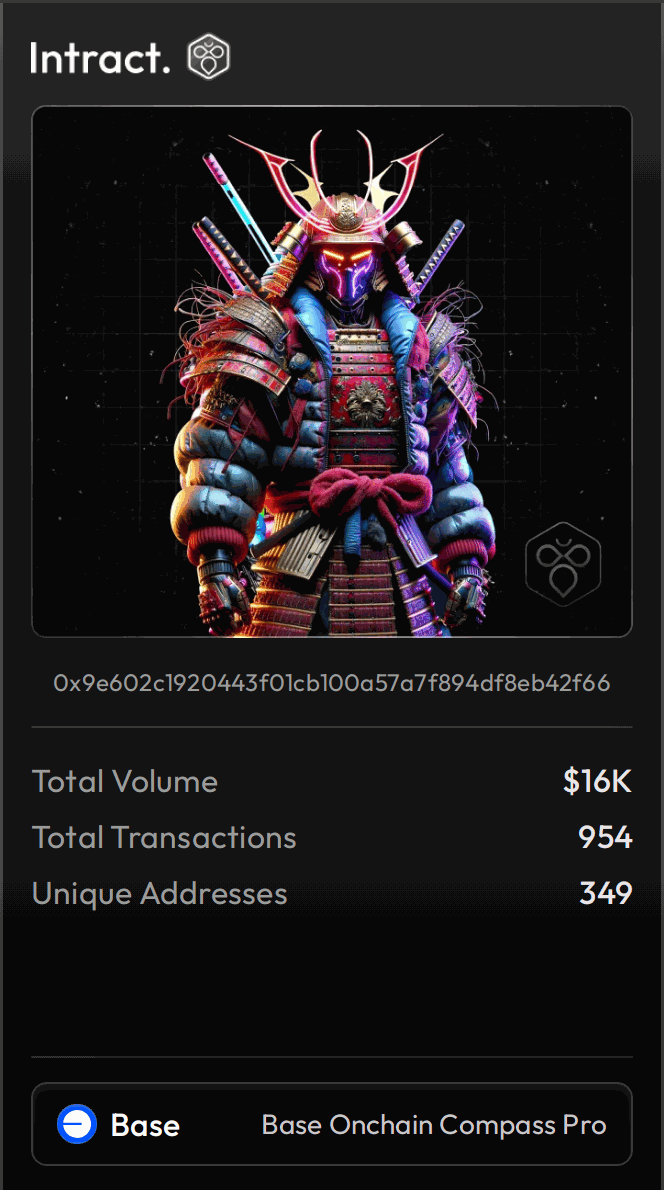Open the samurai NFT artwork image
Screen dimensions: 664x1190
[332, 371]
